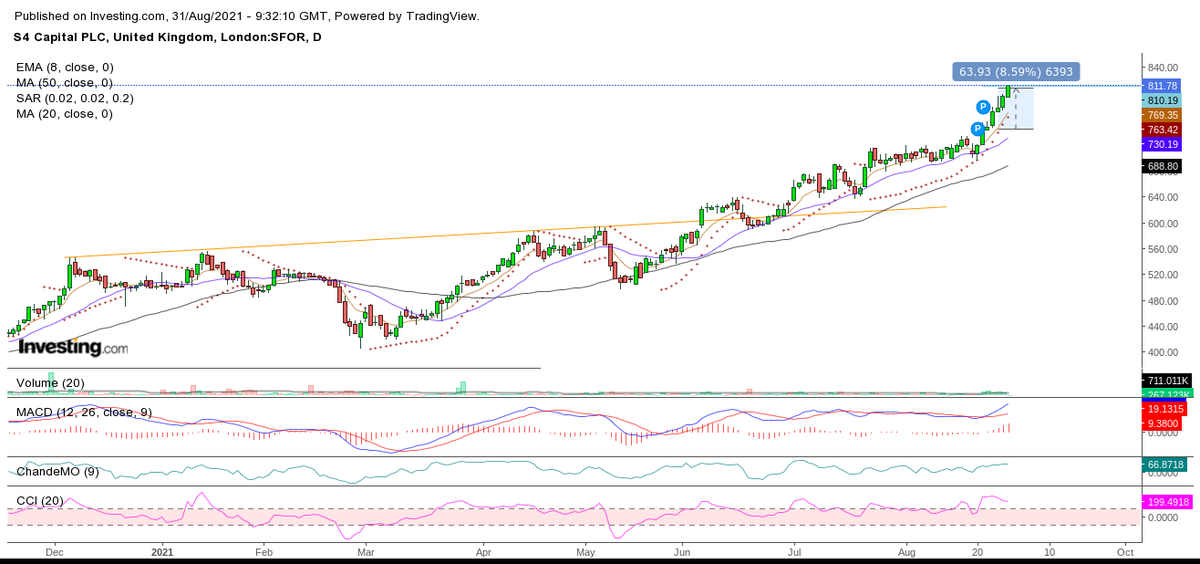Click the Mar label on the time axis
1200x564 pixels.
pyautogui.click(x=365, y=551)
